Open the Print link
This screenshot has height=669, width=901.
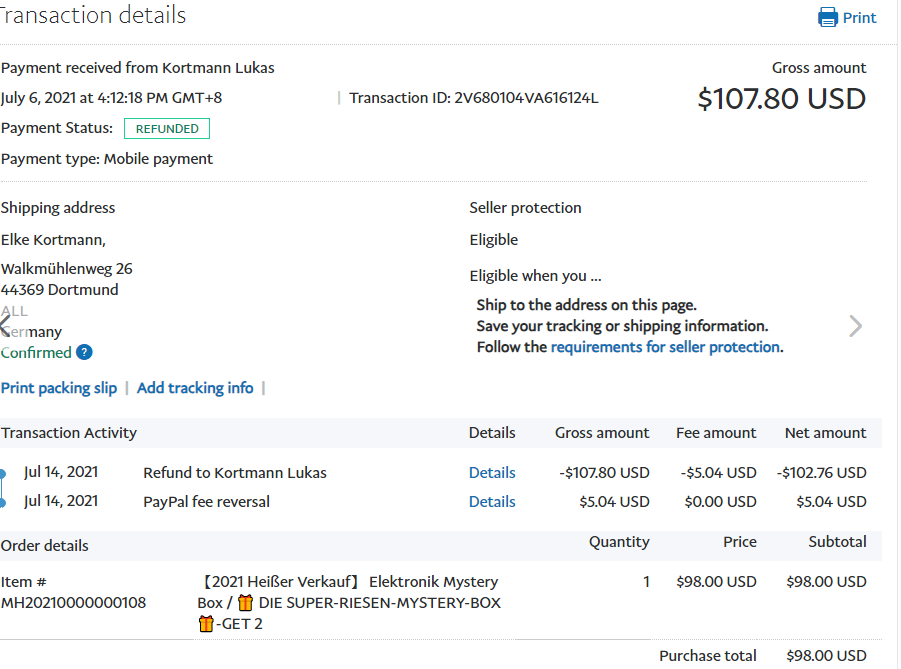point(859,18)
